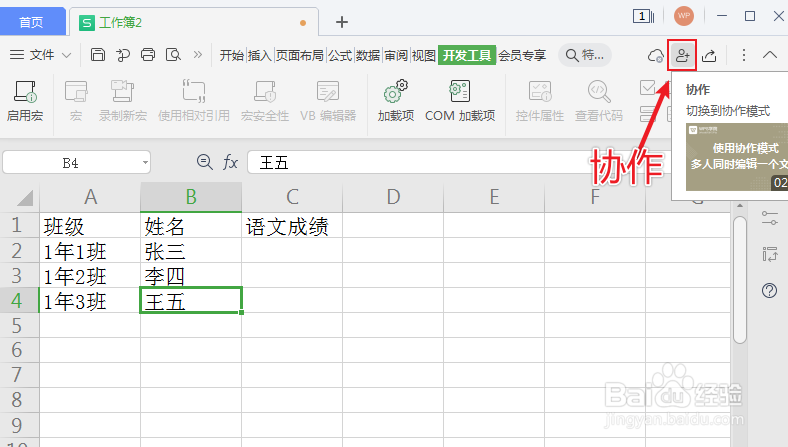Click cell containing 语文成绩
The height and width of the screenshot is (447, 788).
(292, 225)
